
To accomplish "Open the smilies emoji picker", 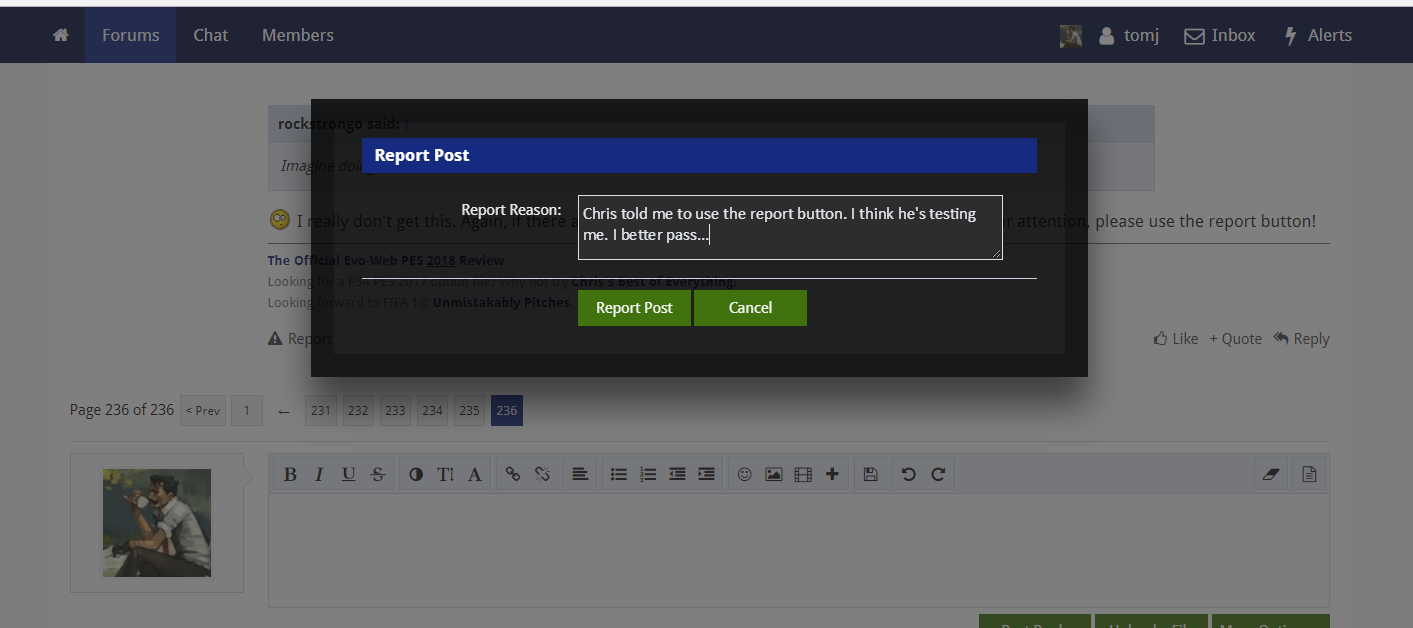I will pyautogui.click(x=744, y=475).
